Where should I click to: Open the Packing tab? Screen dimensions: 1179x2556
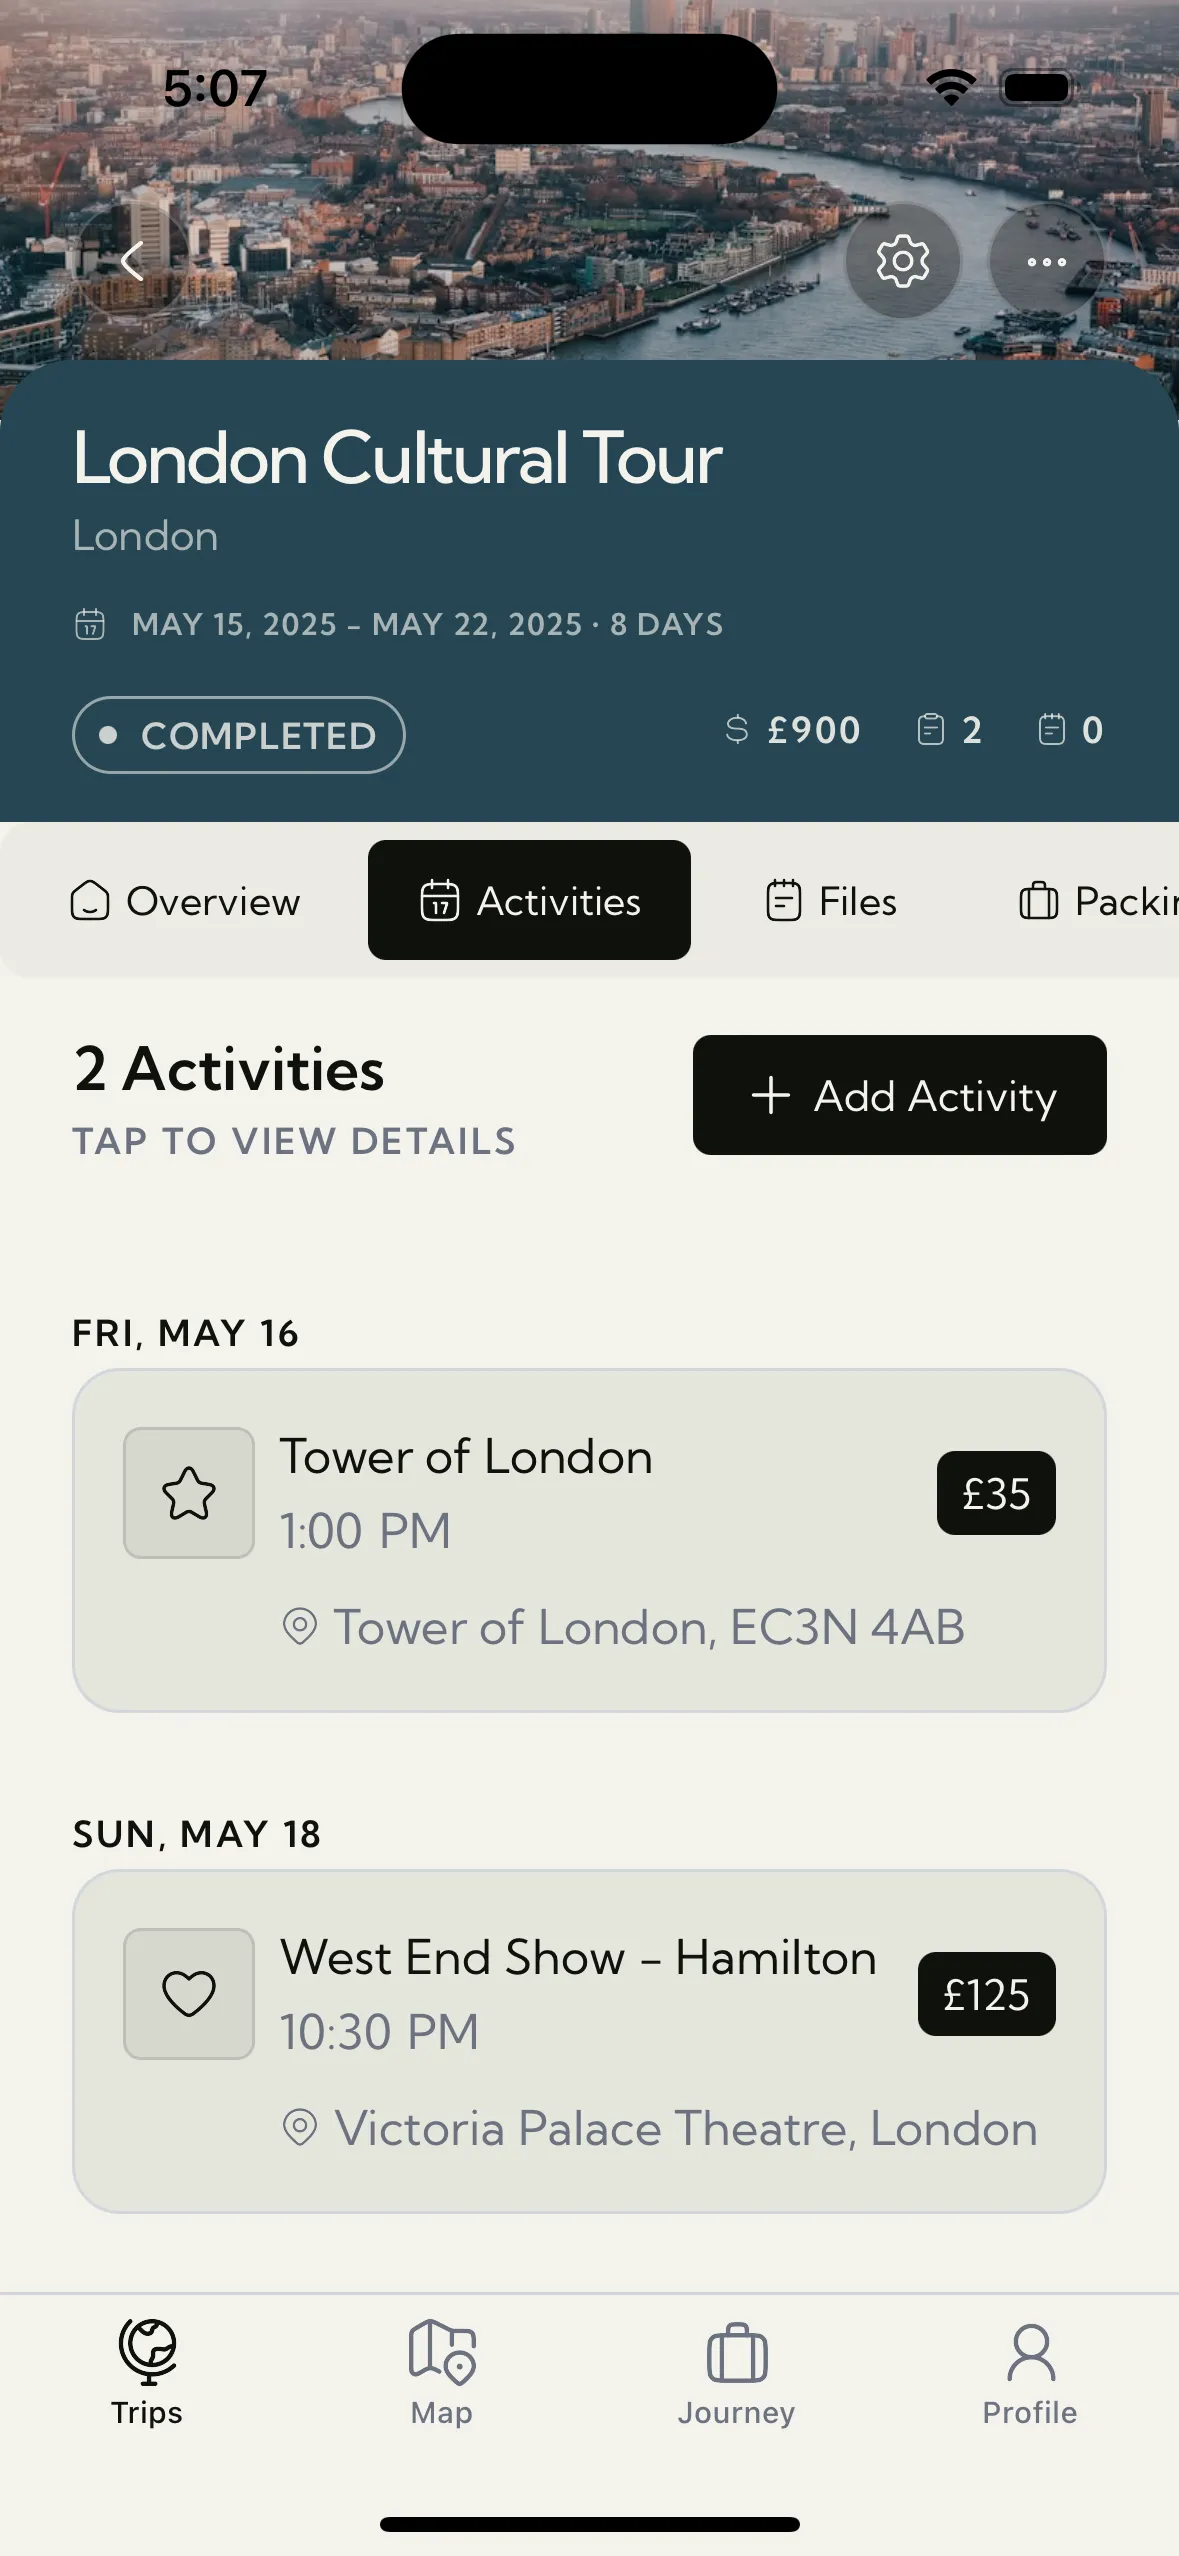click(1097, 901)
